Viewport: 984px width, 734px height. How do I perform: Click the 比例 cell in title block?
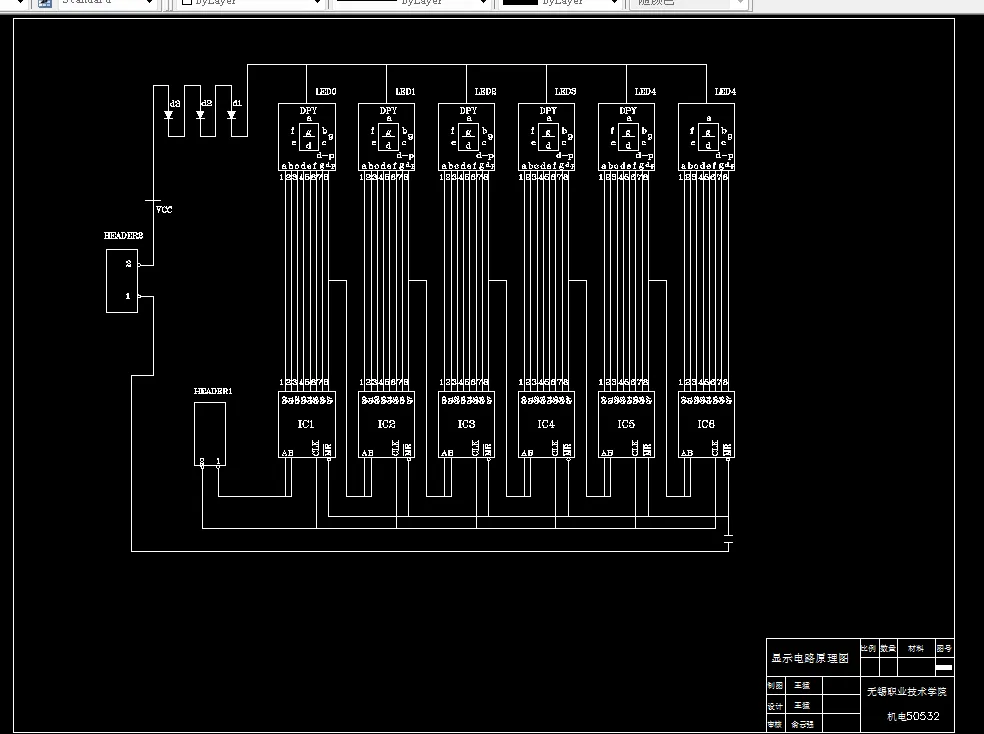[x=869, y=649]
